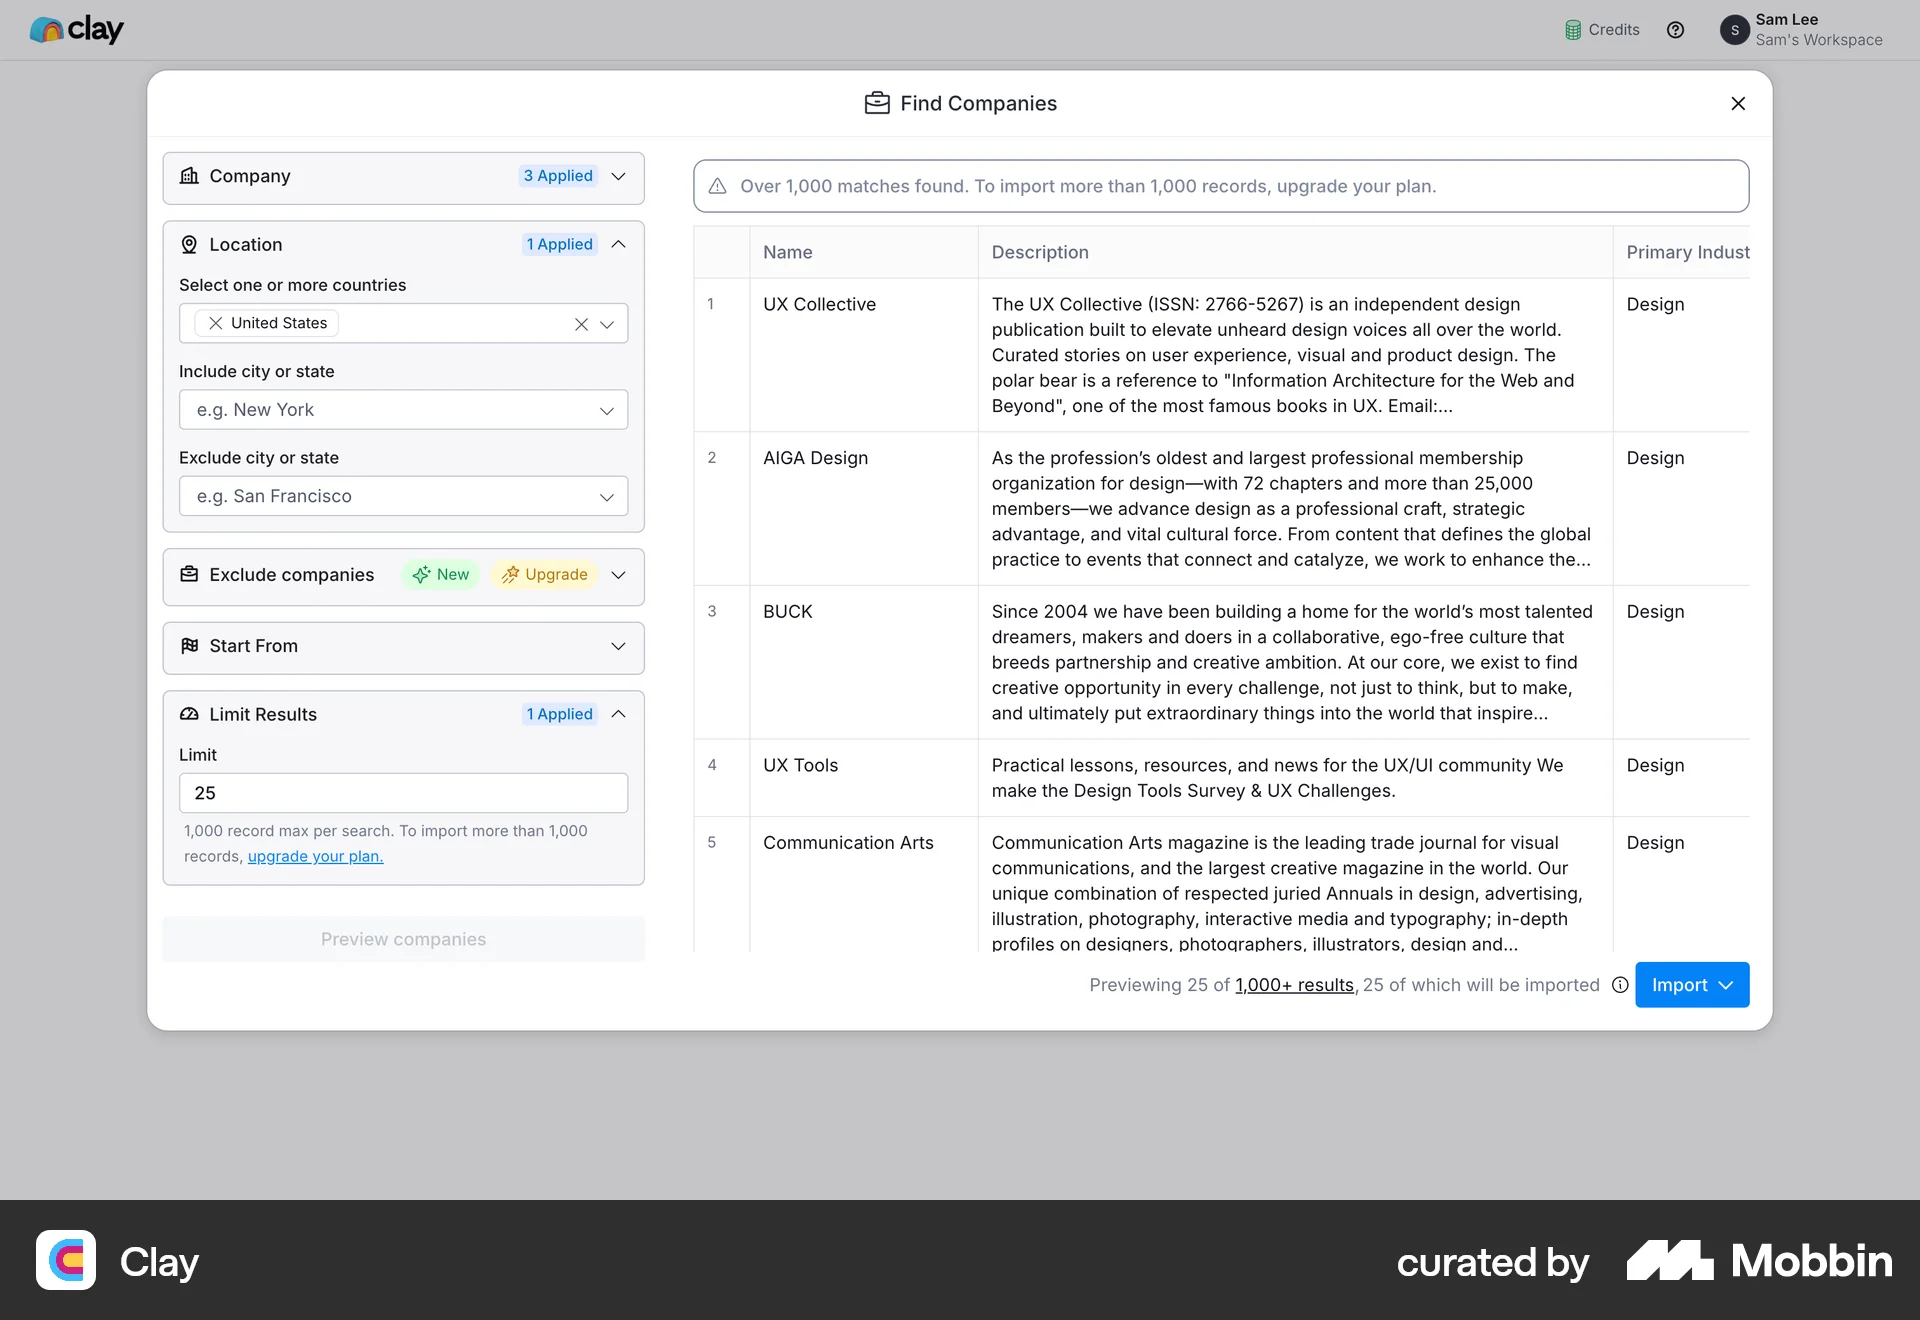This screenshot has width=1920, height=1320.
Task: Open the Import dropdown arrow
Action: click(1726, 985)
